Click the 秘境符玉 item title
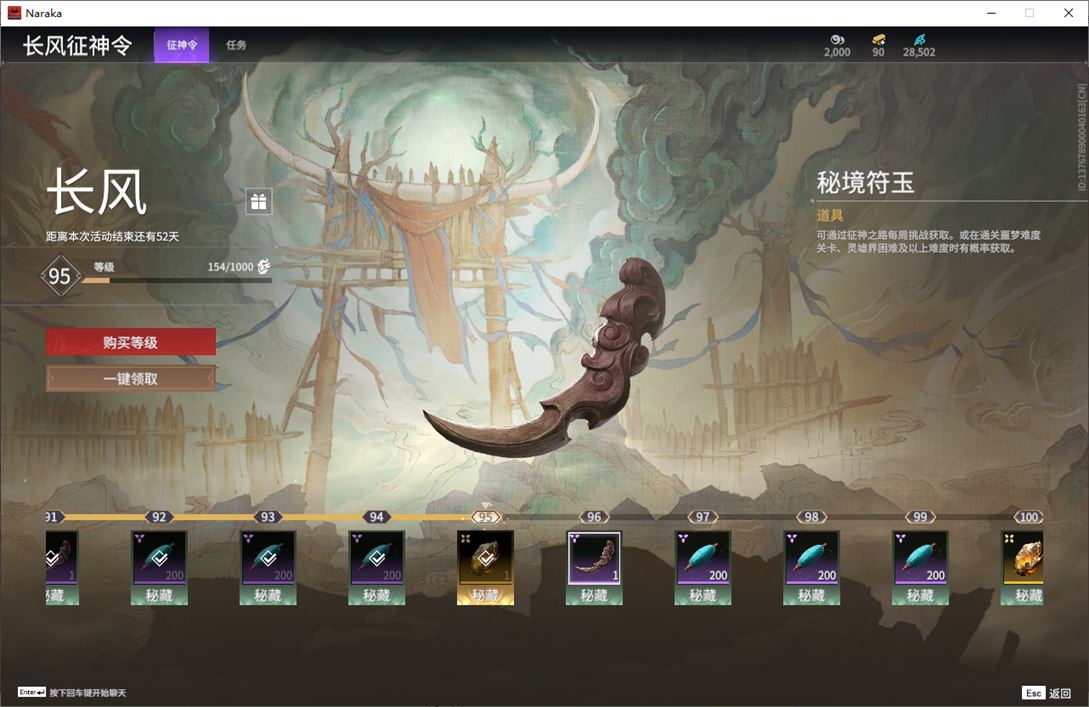 click(865, 183)
